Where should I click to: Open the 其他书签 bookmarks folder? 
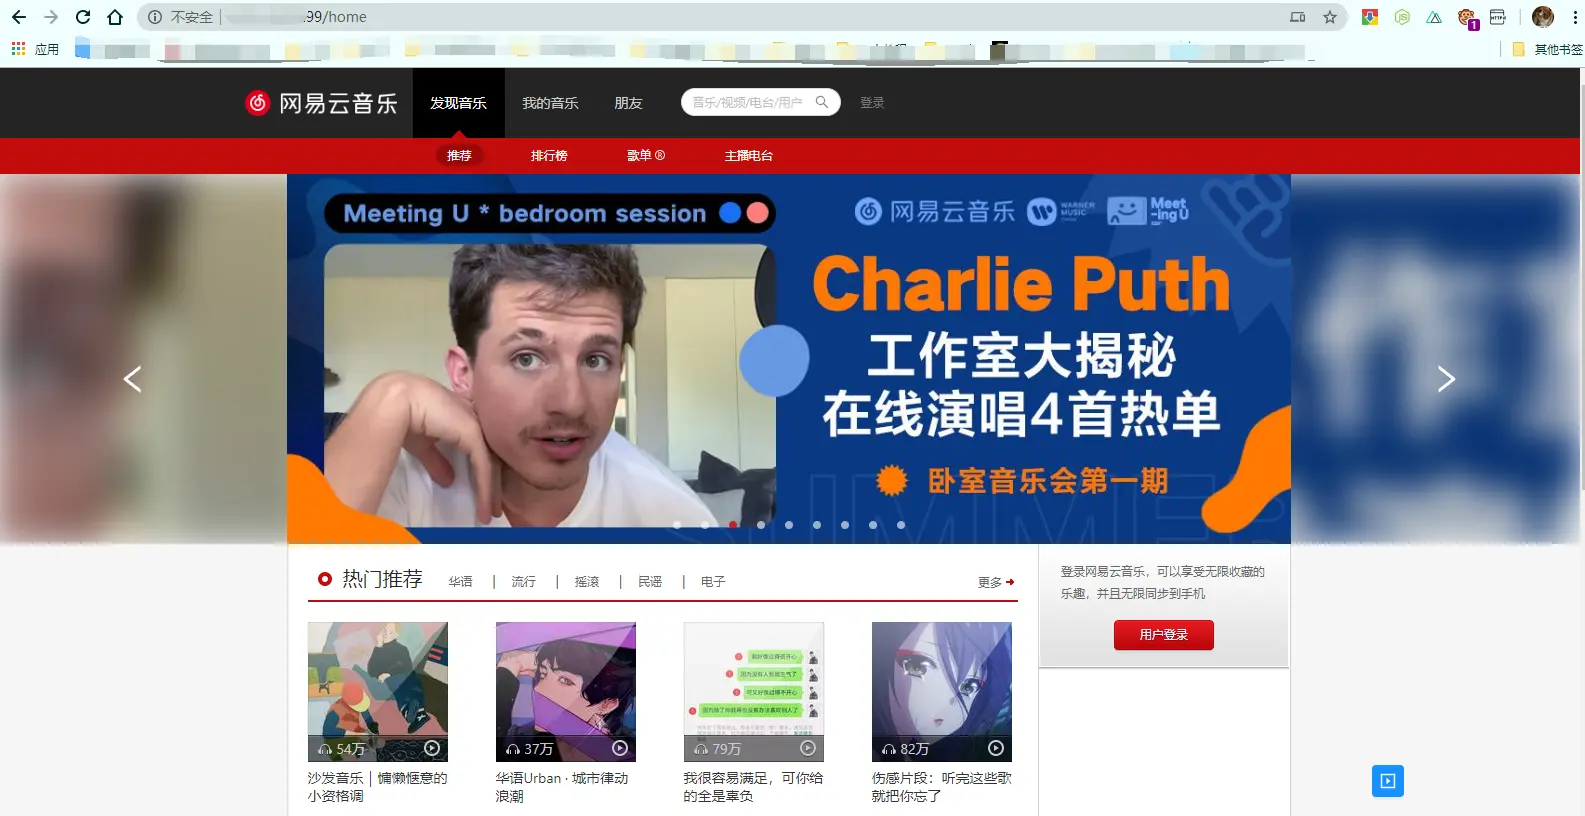[x=1548, y=49]
